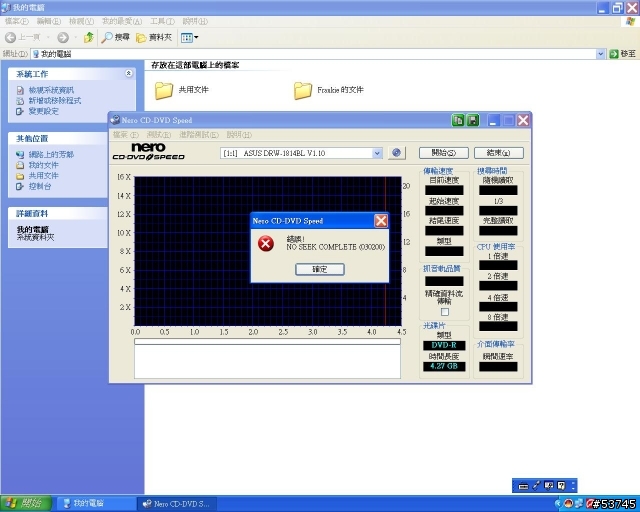Click the pen icon on language bar
The image size is (640, 512).
(536, 485)
